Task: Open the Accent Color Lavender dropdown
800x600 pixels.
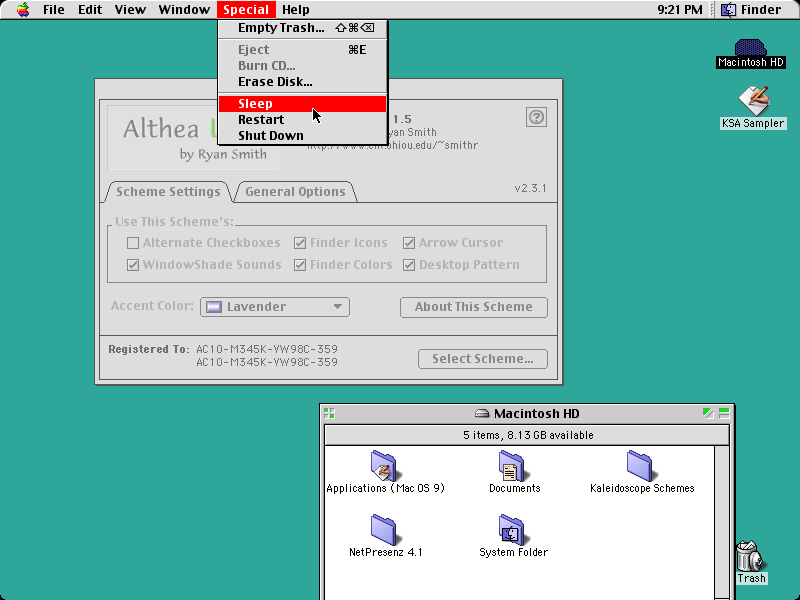Action: coord(275,307)
